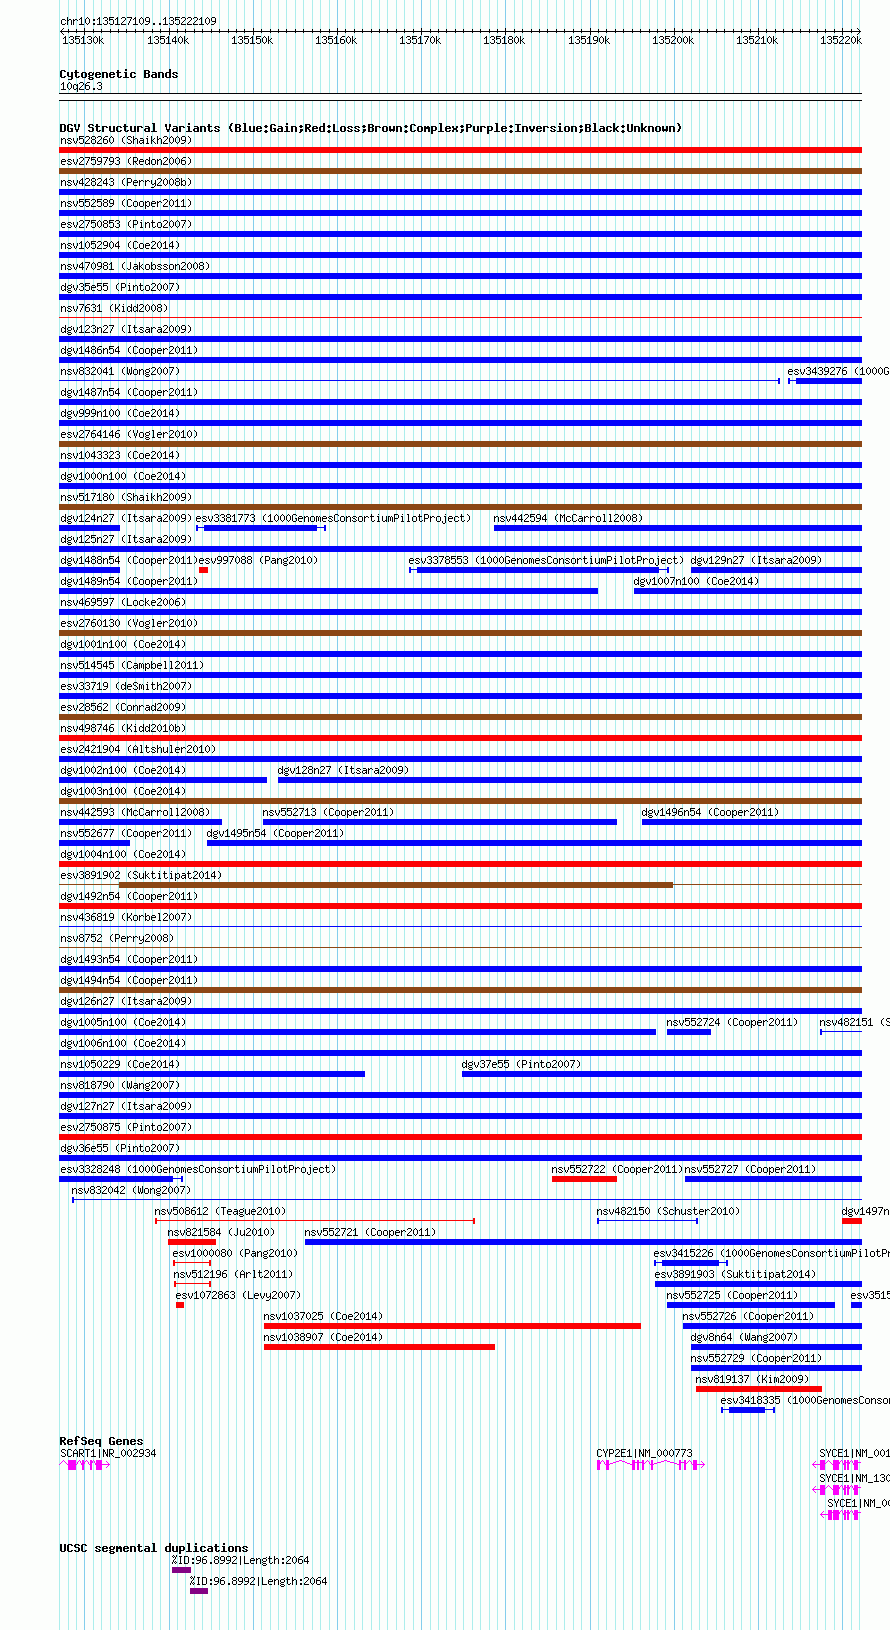Open nsv552713 (Cooper2011) variant
This screenshot has width=890, height=1630.
[x=328, y=812]
